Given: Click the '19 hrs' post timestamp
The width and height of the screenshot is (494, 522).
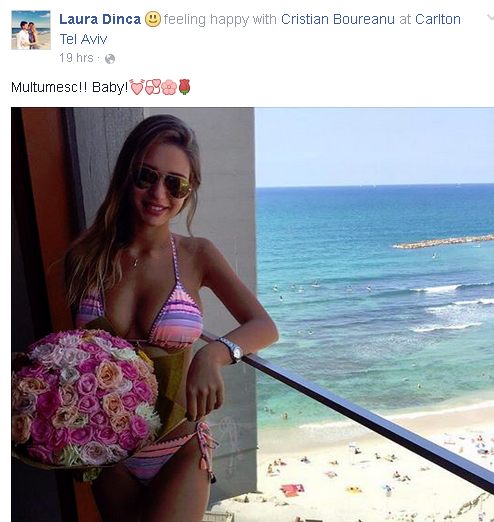Looking at the screenshot, I should pyautogui.click(x=76, y=58).
